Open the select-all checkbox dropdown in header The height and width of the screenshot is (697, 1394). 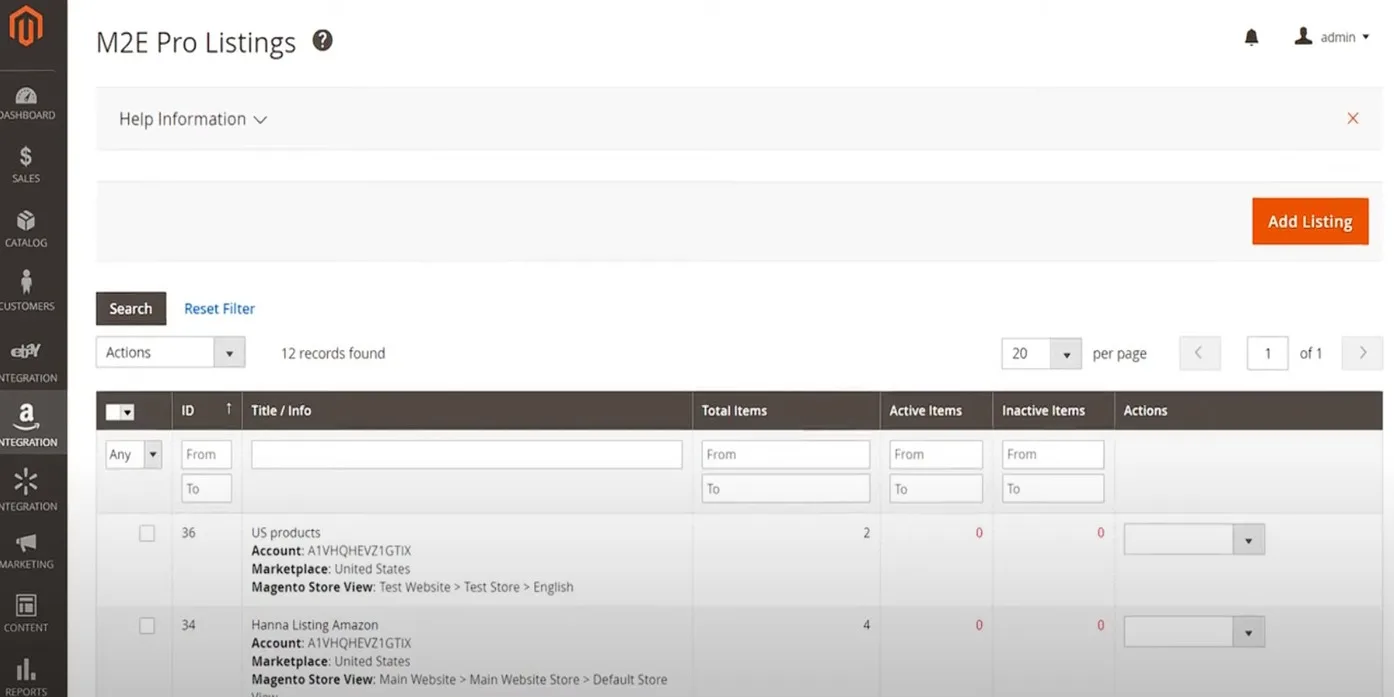120,411
